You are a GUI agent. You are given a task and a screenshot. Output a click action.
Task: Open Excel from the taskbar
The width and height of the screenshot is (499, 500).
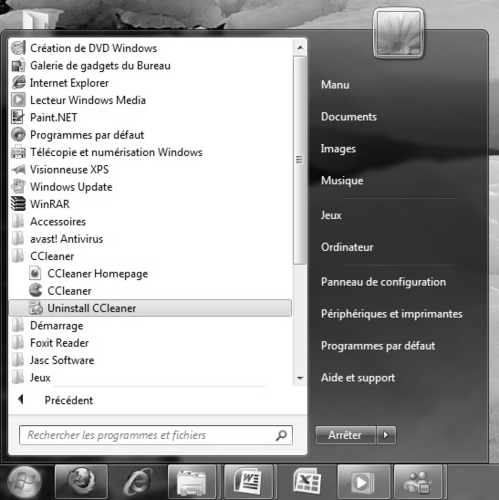(307, 482)
